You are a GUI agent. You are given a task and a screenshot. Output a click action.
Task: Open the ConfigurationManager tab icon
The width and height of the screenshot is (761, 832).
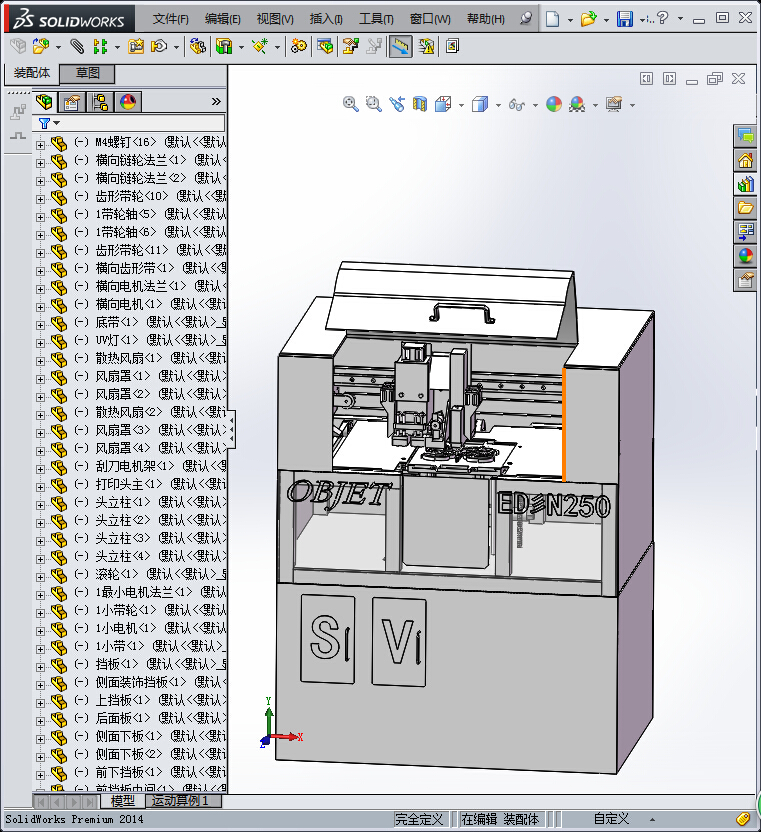100,101
